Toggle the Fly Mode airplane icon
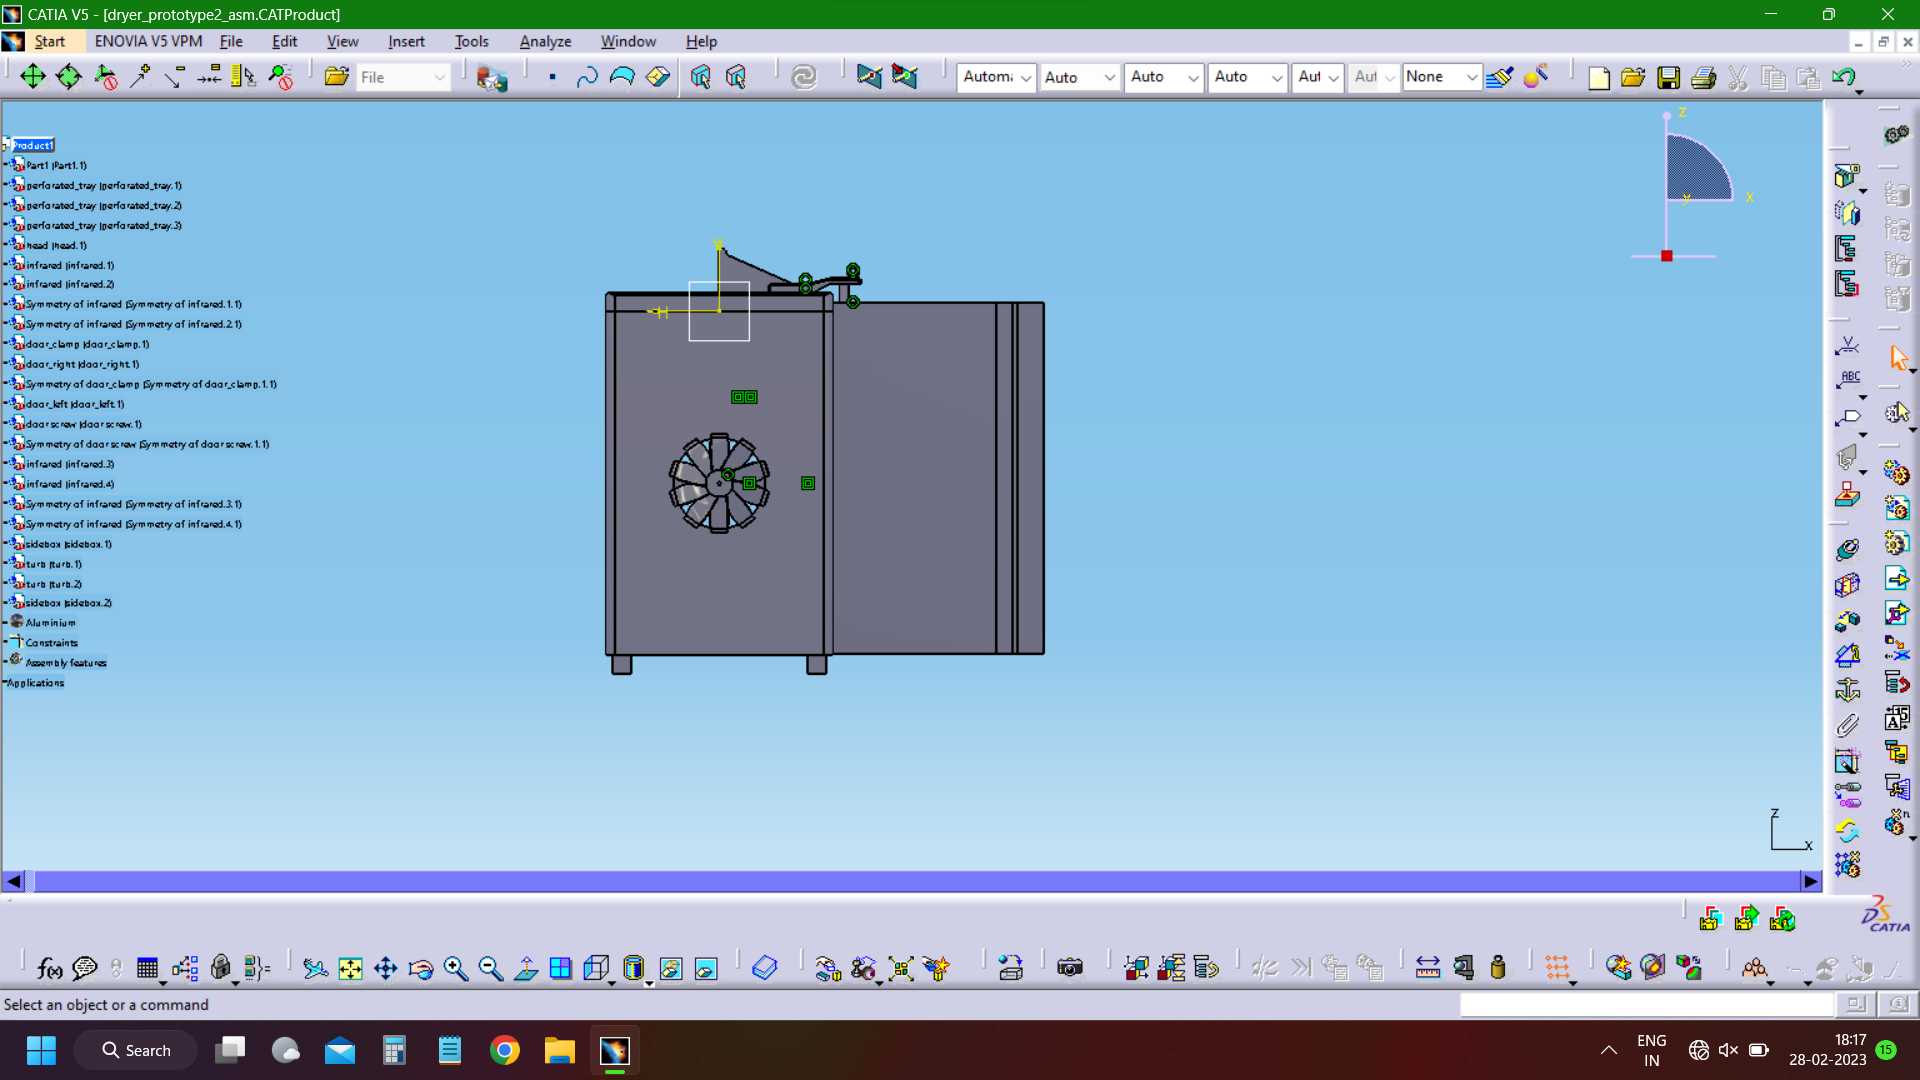Screen dimensions: 1920x1080 315,968
